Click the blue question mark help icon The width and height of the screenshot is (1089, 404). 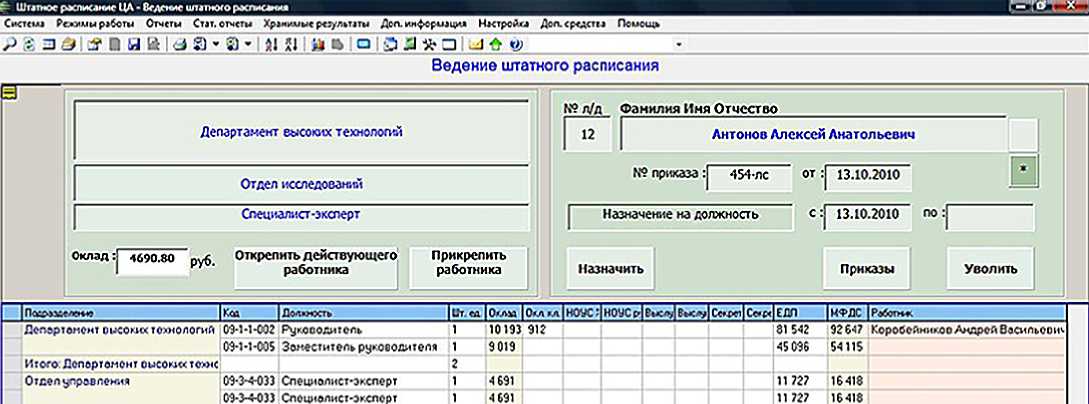pyautogui.click(x=514, y=44)
